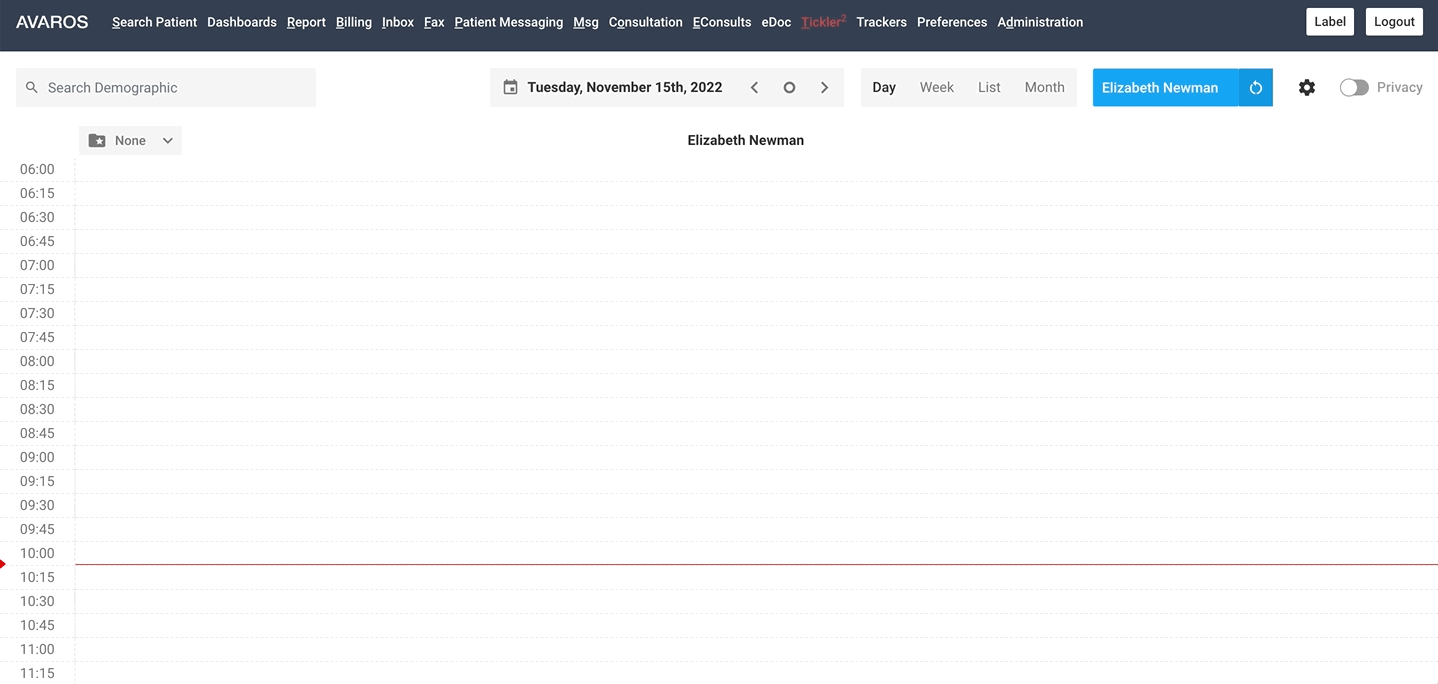1438x684 pixels.
Task: Enable the Privacy toggle
Action: pyautogui.click(x=1354, y=87)
